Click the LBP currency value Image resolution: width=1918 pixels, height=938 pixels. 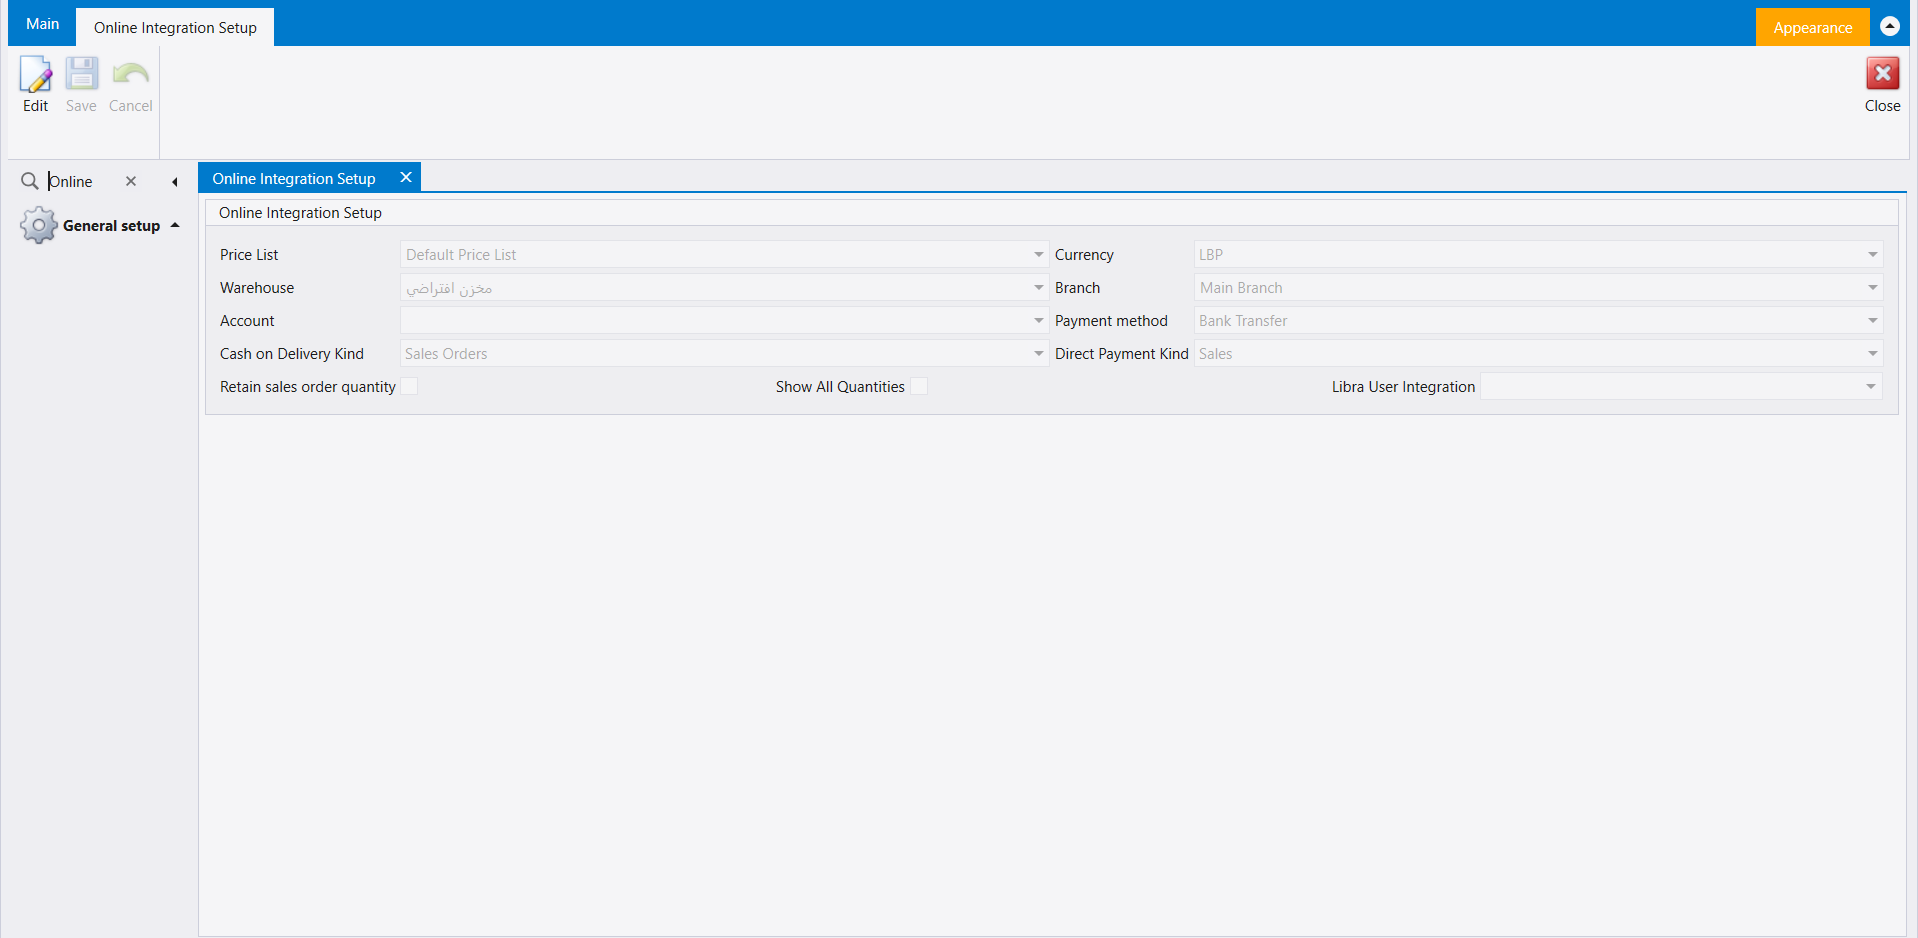click(x=1211, y=255)
